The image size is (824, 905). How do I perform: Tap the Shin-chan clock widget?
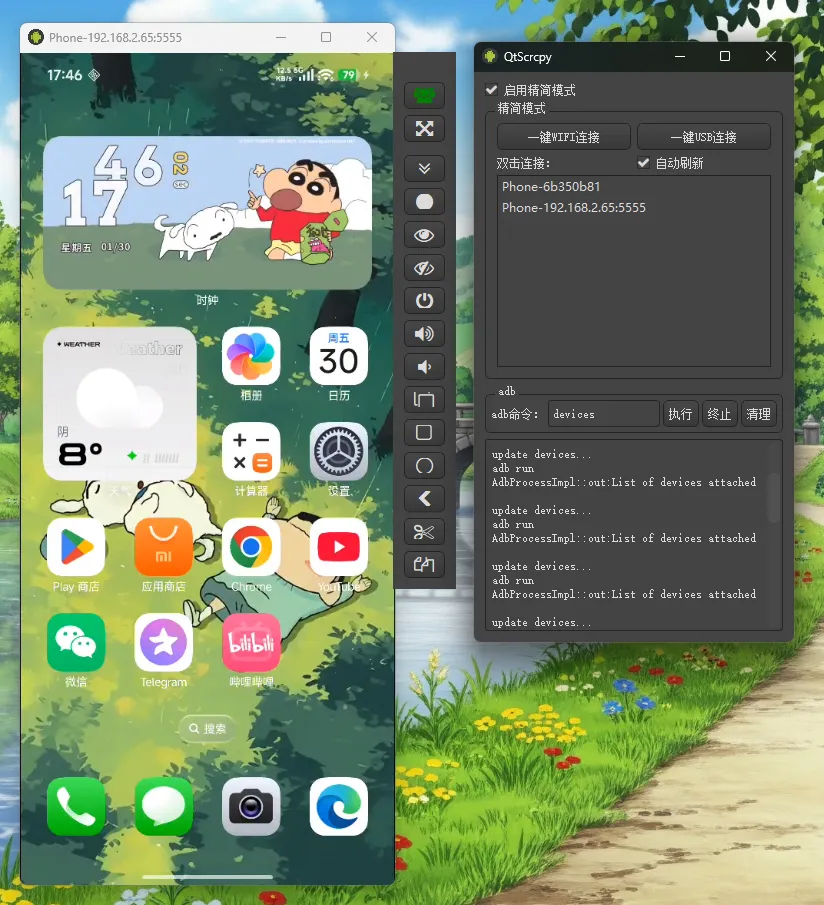(x=208, y=212)
